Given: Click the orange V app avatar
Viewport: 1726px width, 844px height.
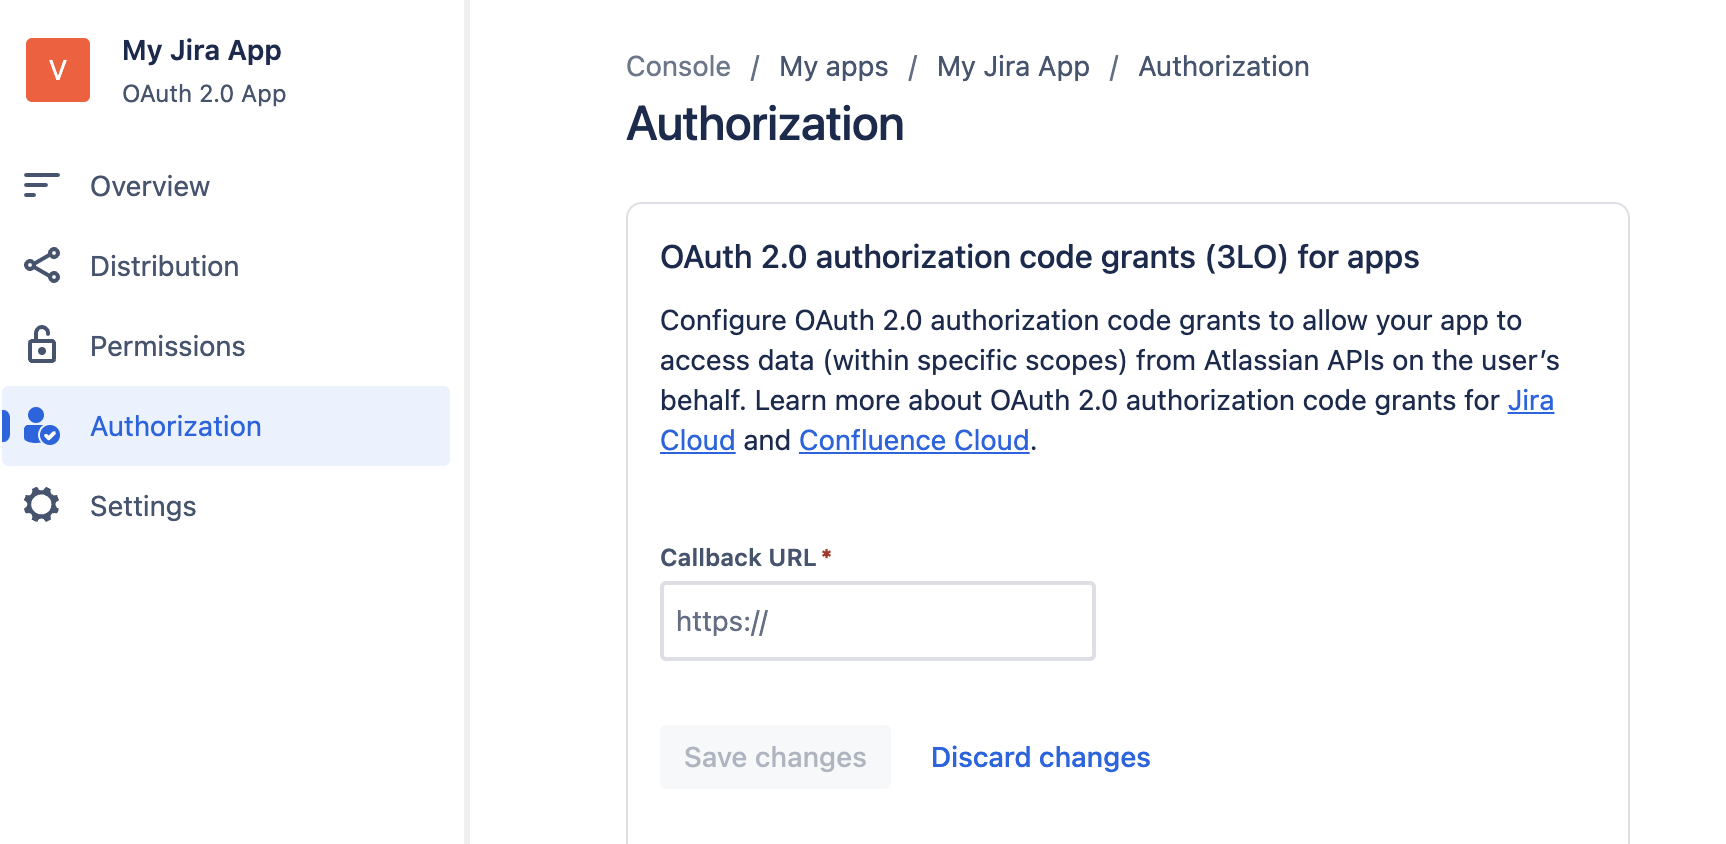Looking at the screenshot, I should coord(57,70).
